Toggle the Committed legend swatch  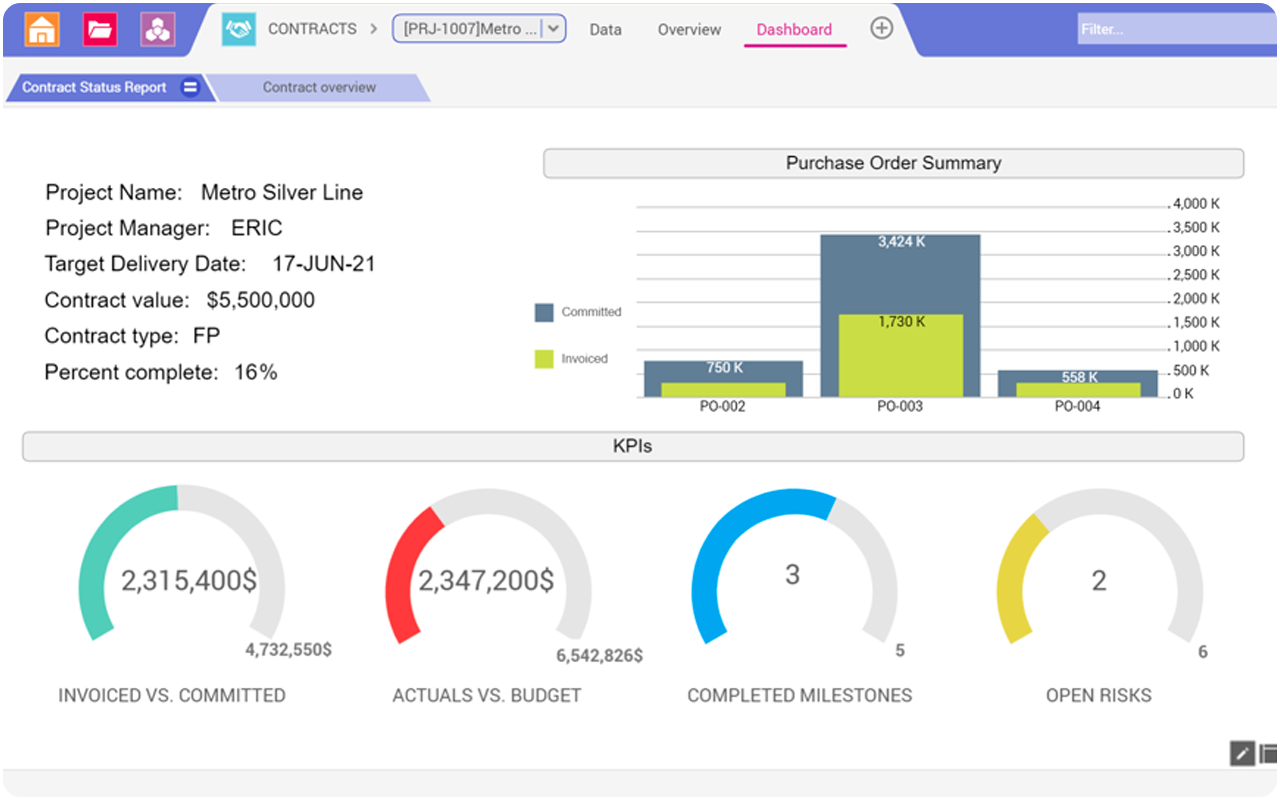(544, 312)
